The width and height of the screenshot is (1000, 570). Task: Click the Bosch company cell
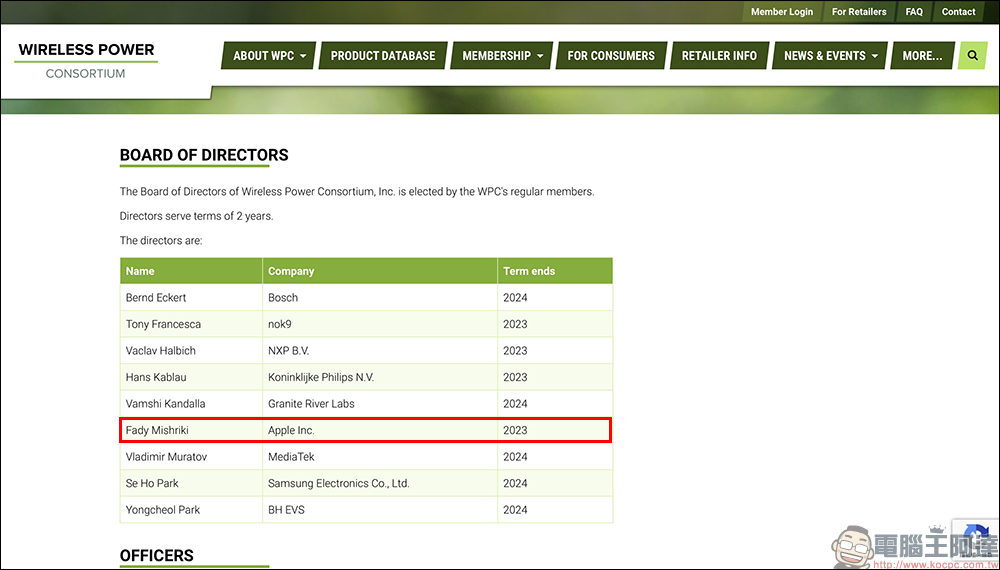coord(380,298)
